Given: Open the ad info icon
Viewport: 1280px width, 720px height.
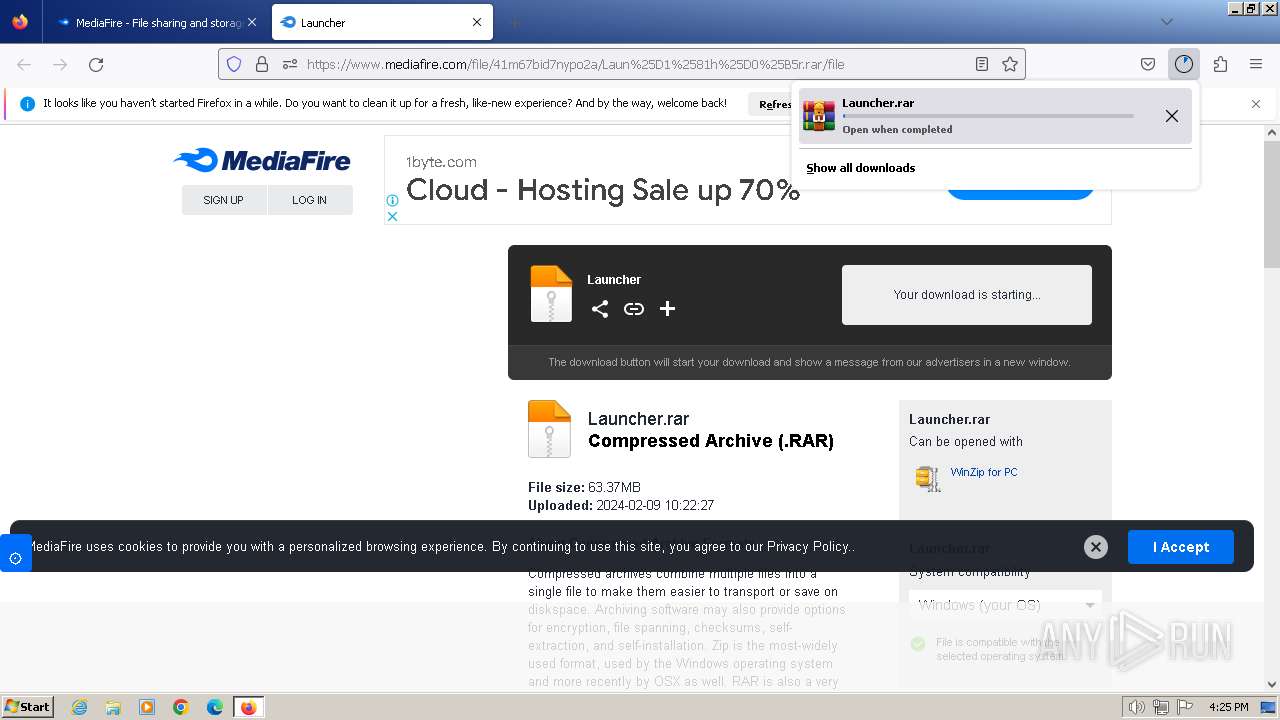Looking at the screenshot, I should [x=393, y=200].
